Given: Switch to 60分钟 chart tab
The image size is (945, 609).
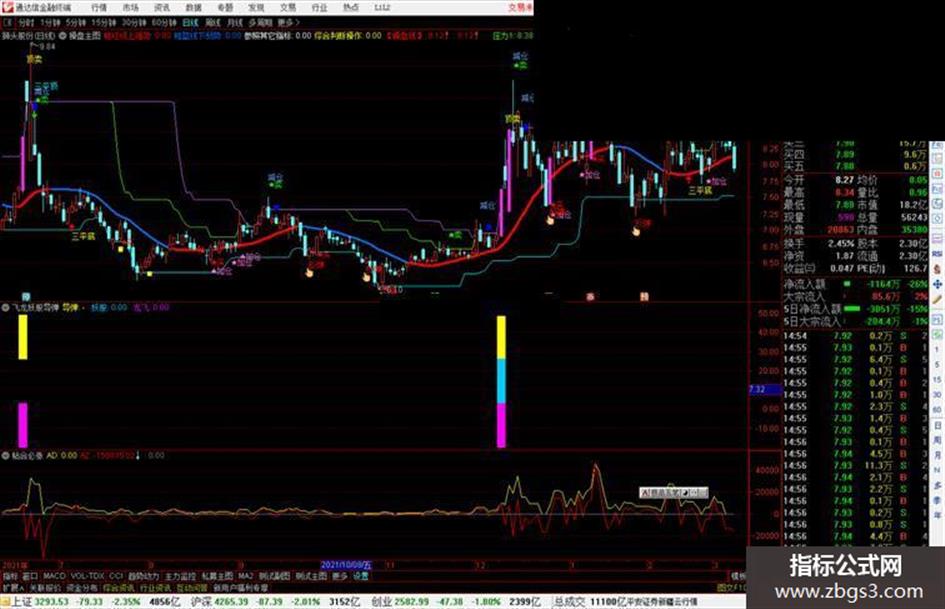Looking at the screenshot, I should pos(164,23).
